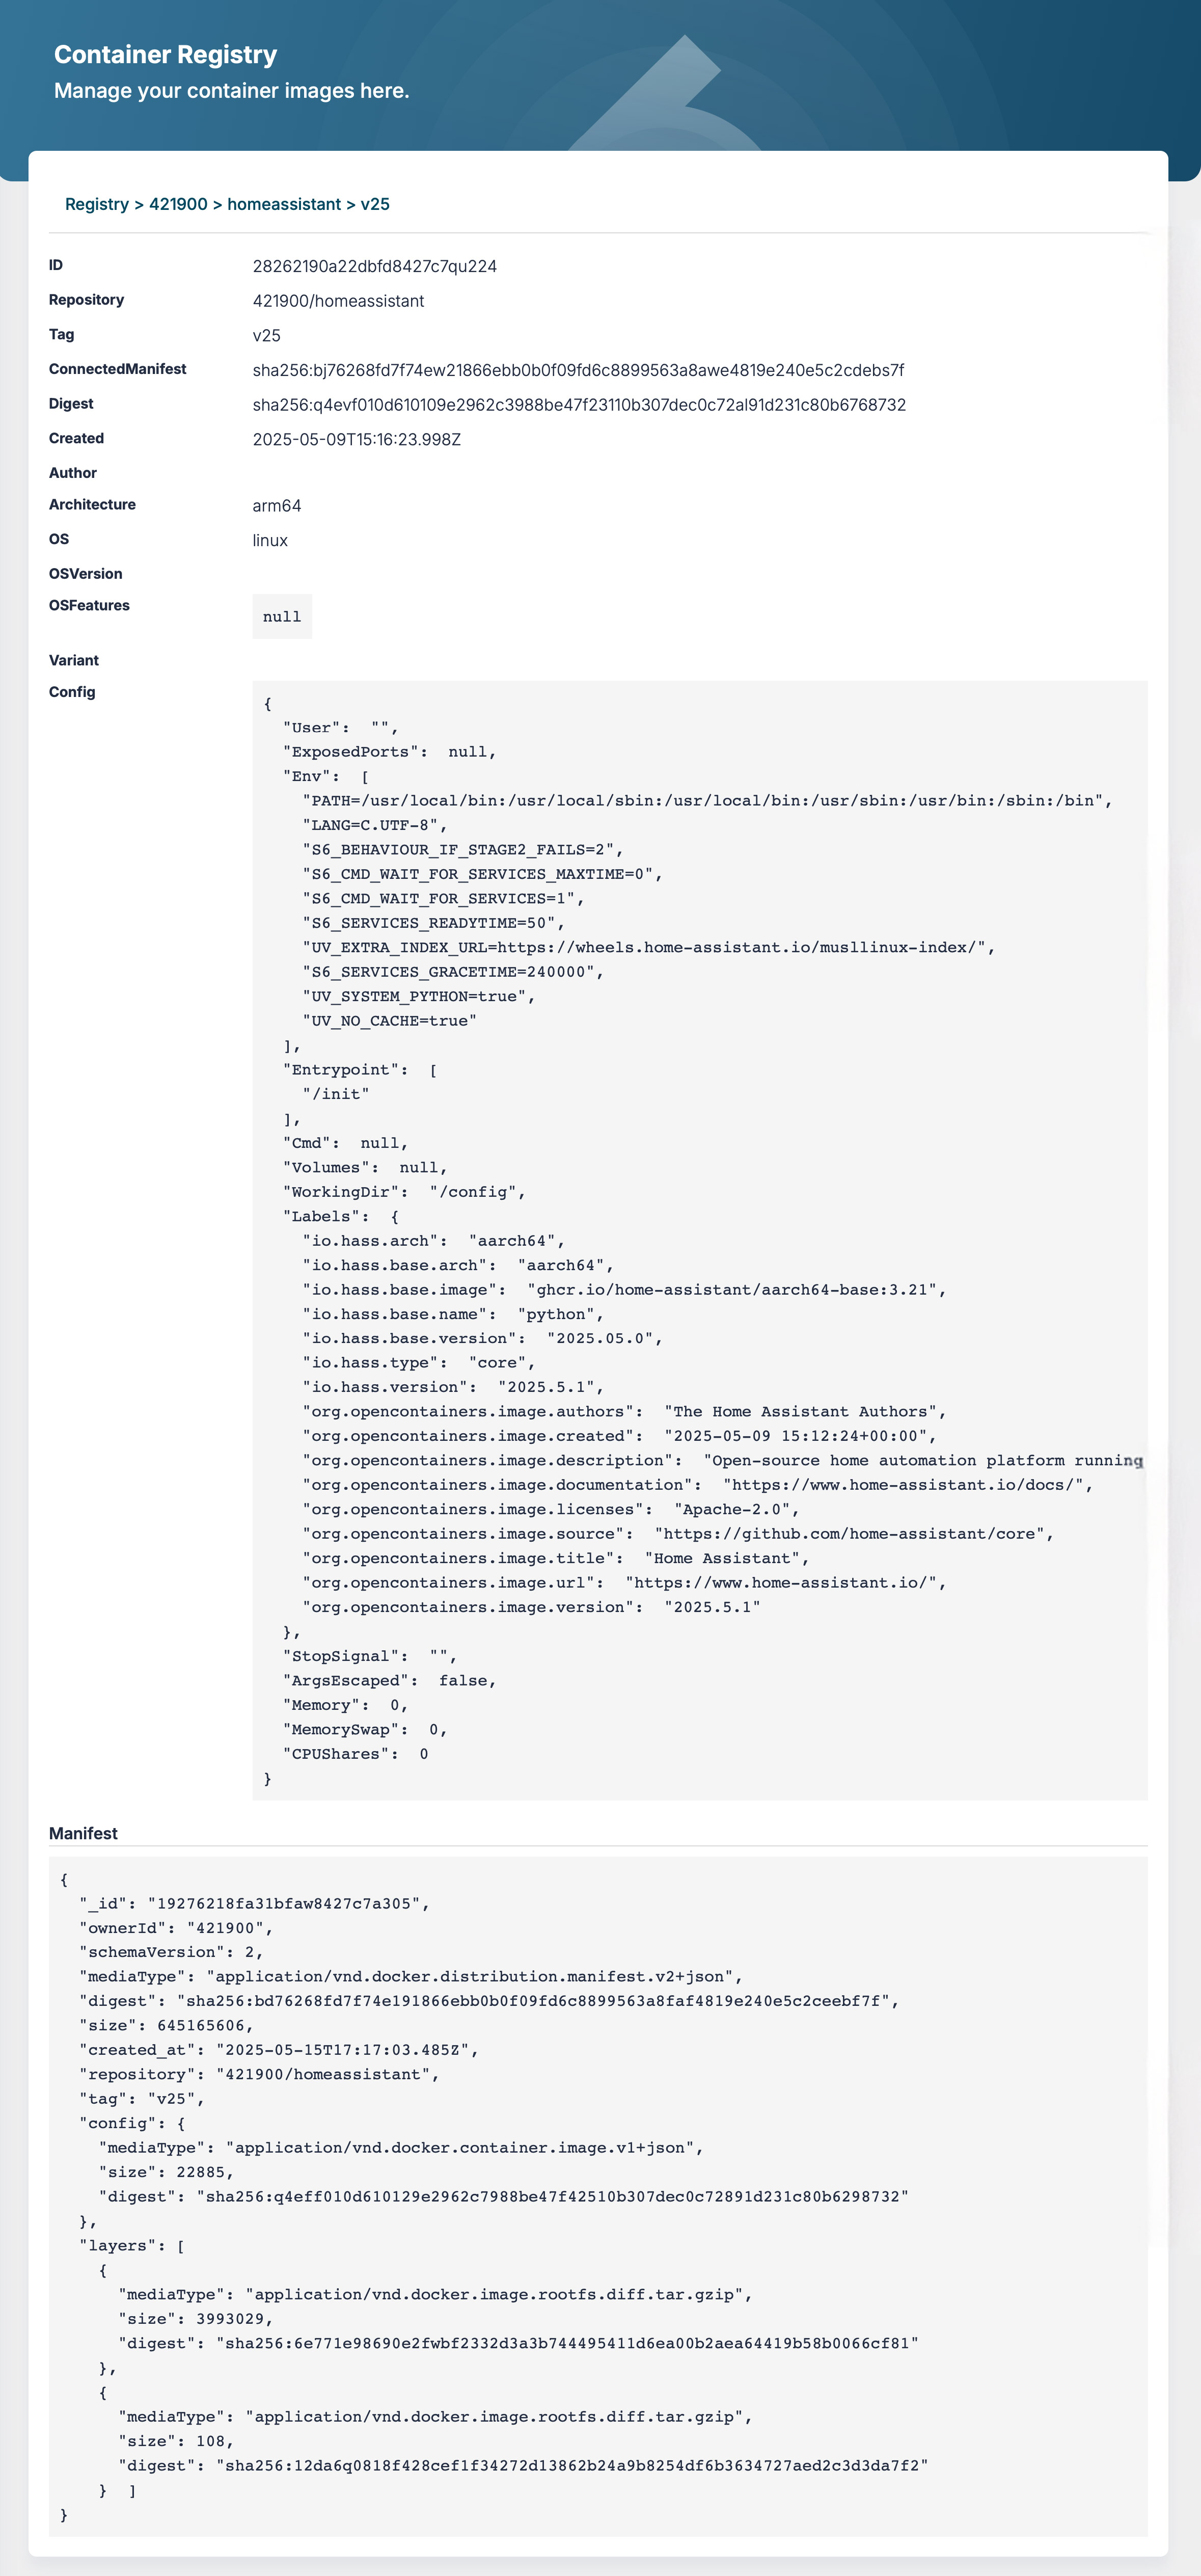Click the Architecture value arm64
Screen dimensions: 1201x2576
click(x=277, y=506)
